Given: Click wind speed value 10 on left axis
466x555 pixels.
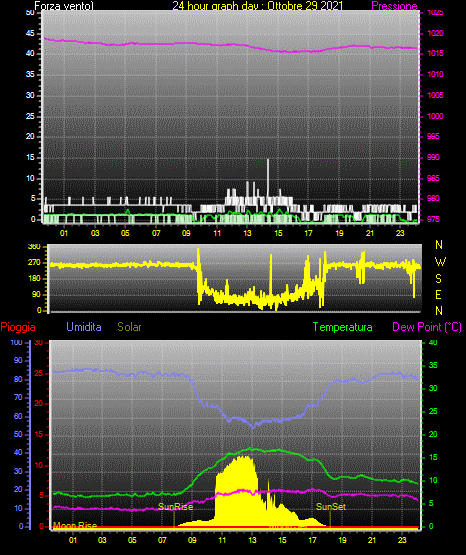Looking at the screenshot, I should [x=30, y=178].
